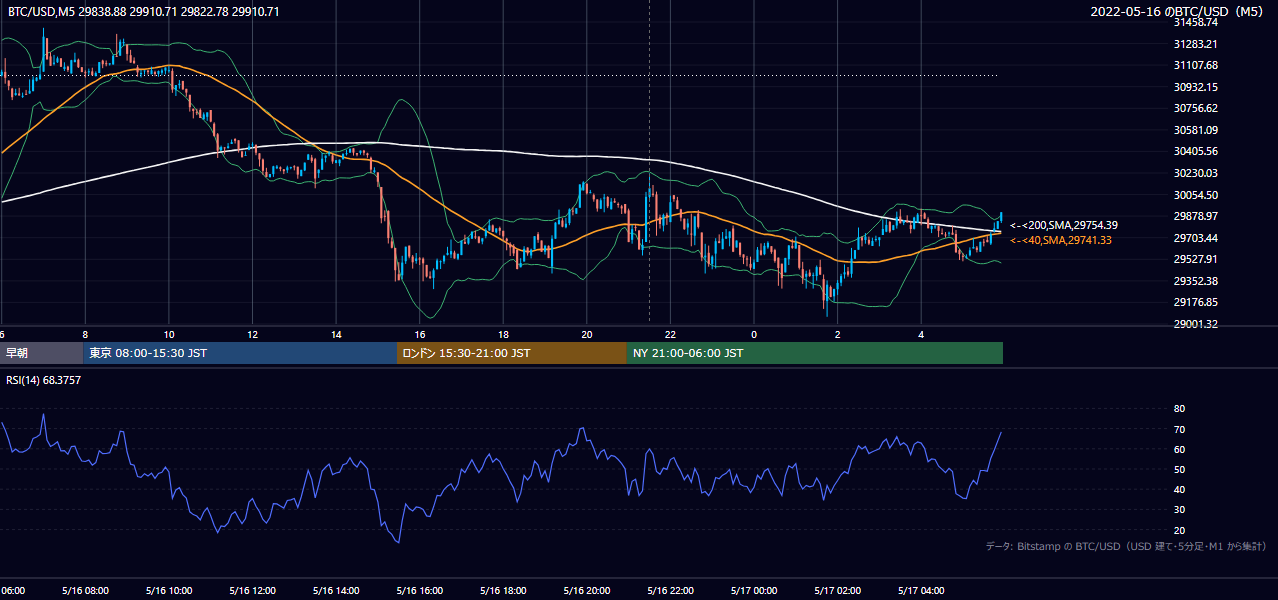This screenshot has width=1278, height=600.
Task: Click RSI axis level 30
Action: 1180,510
